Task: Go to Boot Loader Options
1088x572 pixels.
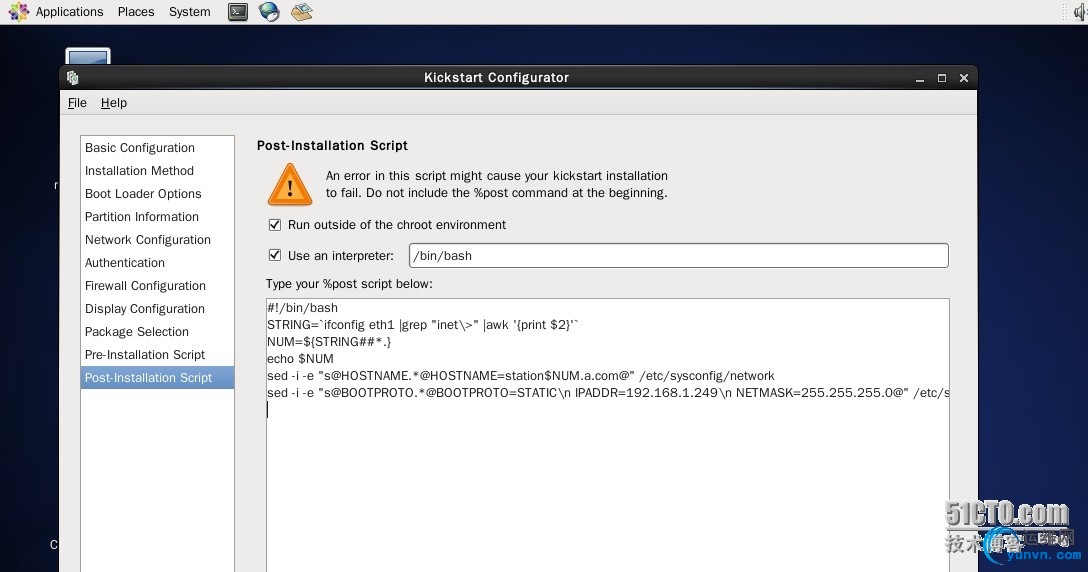Action: (158, 194)
